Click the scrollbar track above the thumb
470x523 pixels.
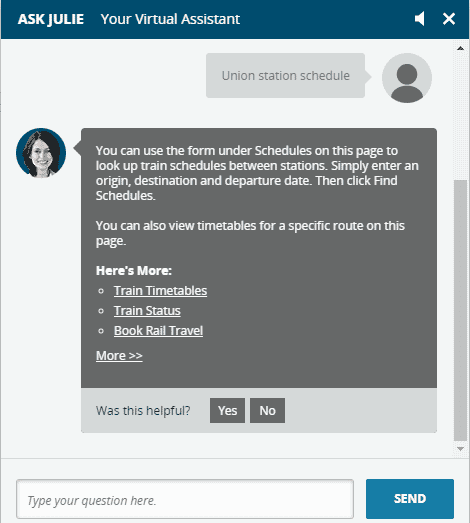click(x=461, y=116)
